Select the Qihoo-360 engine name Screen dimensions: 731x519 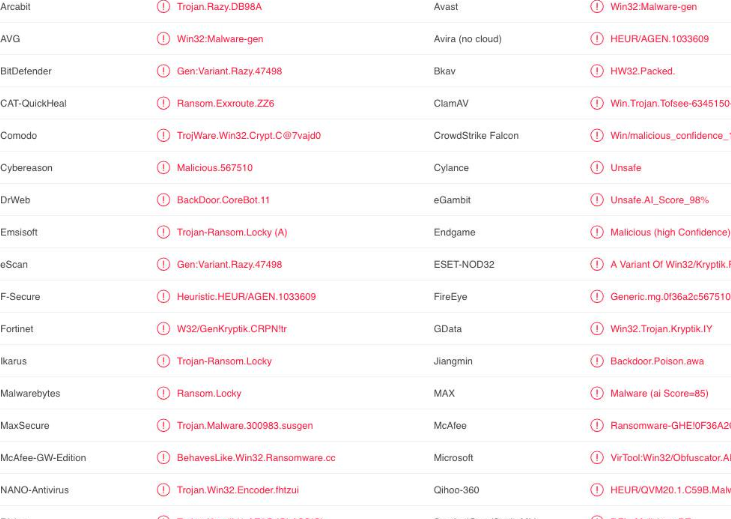tap(456, 490)
